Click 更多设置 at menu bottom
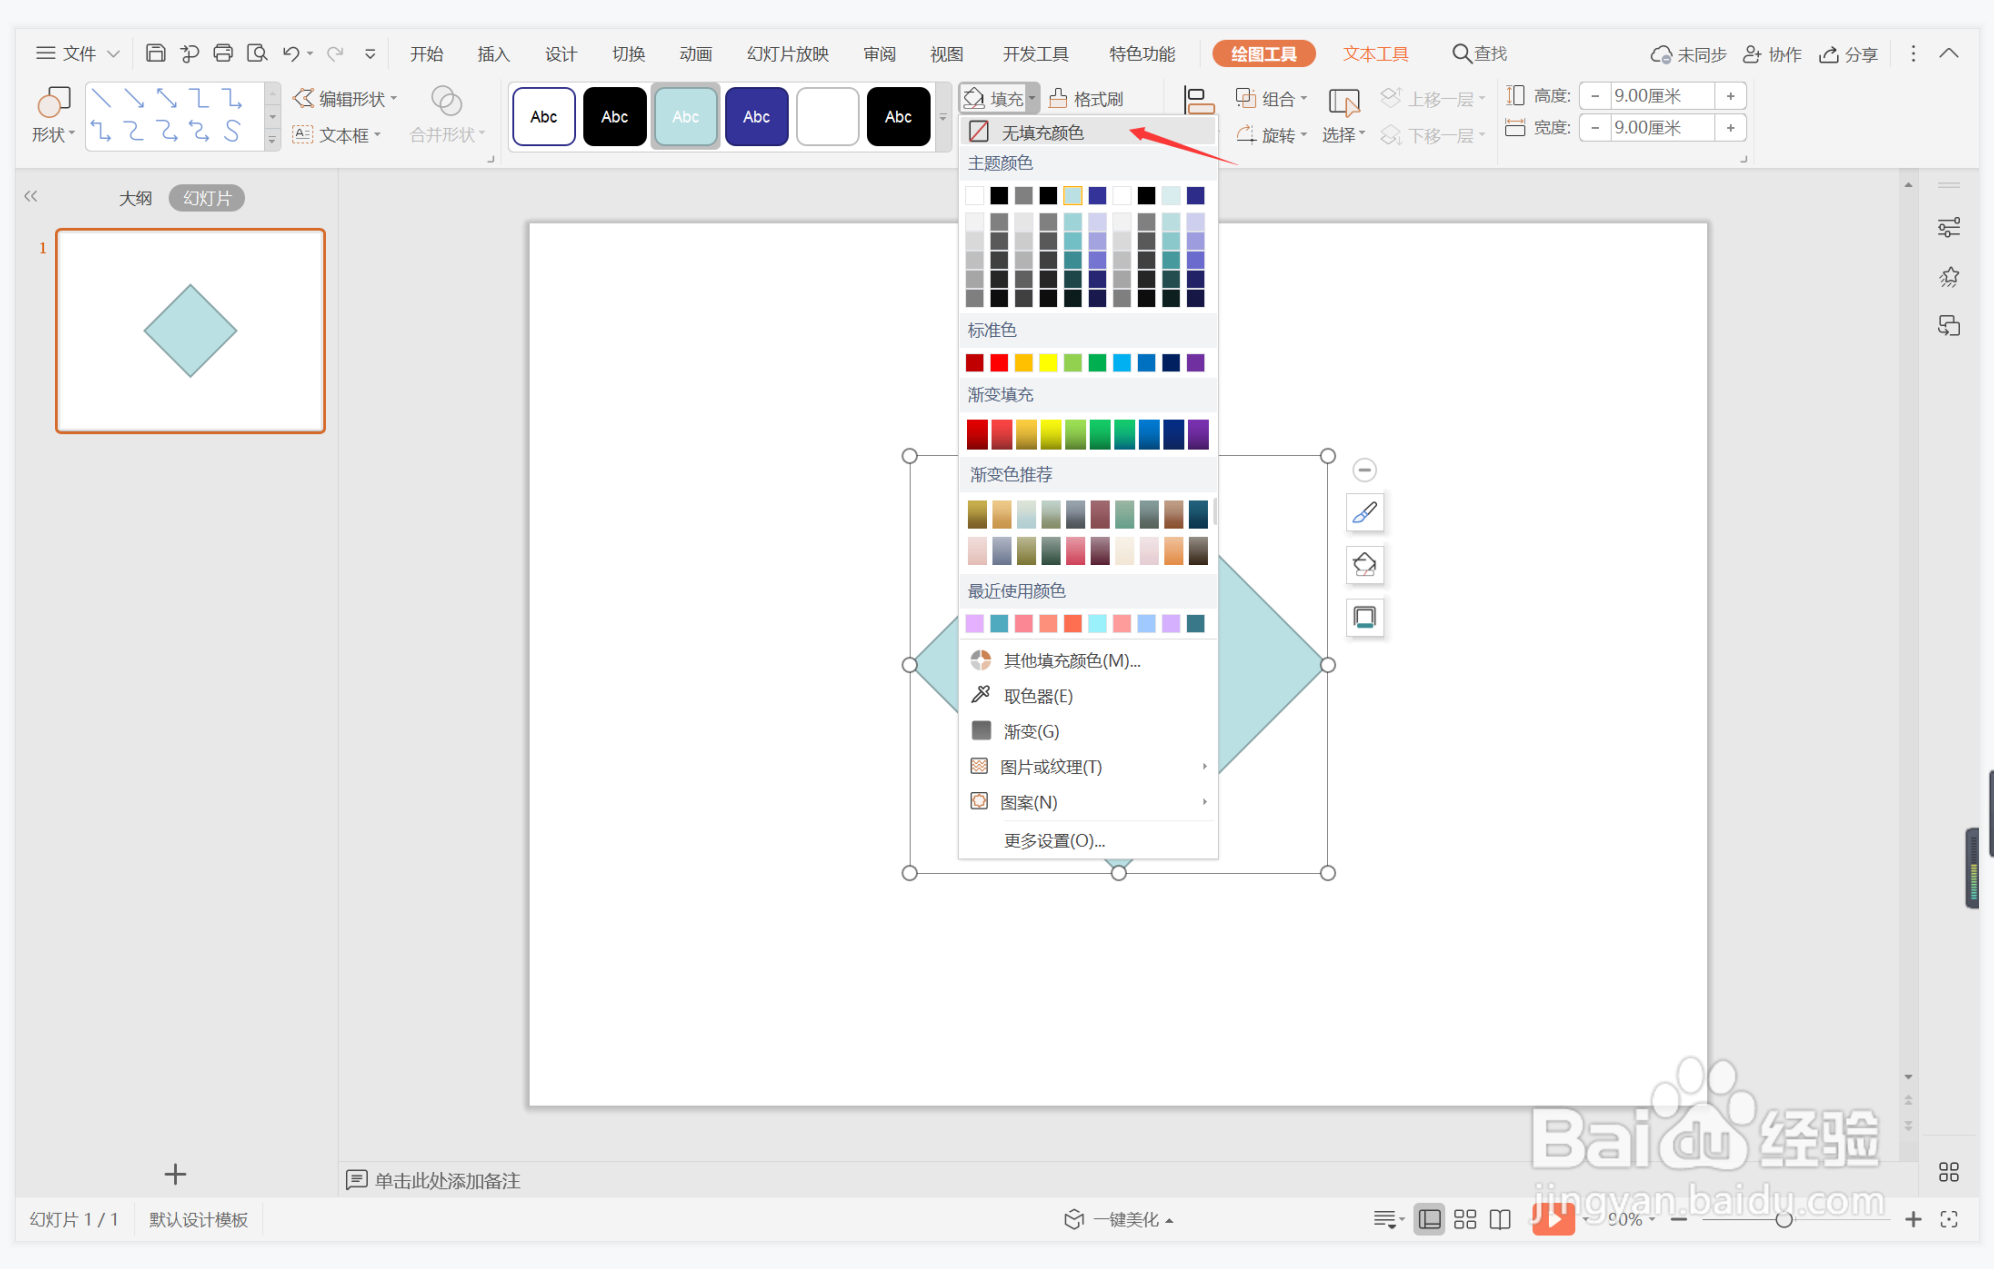 [x=1054, y=841]
